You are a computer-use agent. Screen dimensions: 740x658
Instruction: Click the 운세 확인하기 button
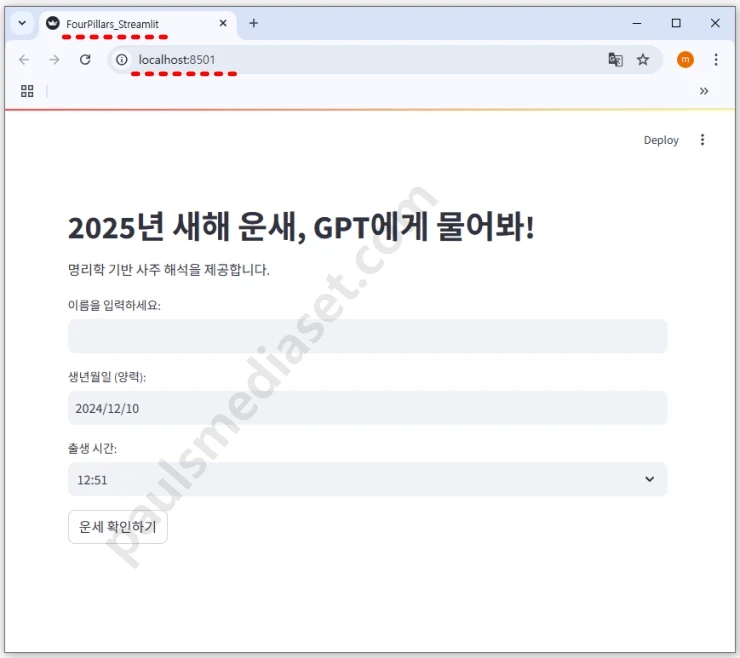click(118, 527)
